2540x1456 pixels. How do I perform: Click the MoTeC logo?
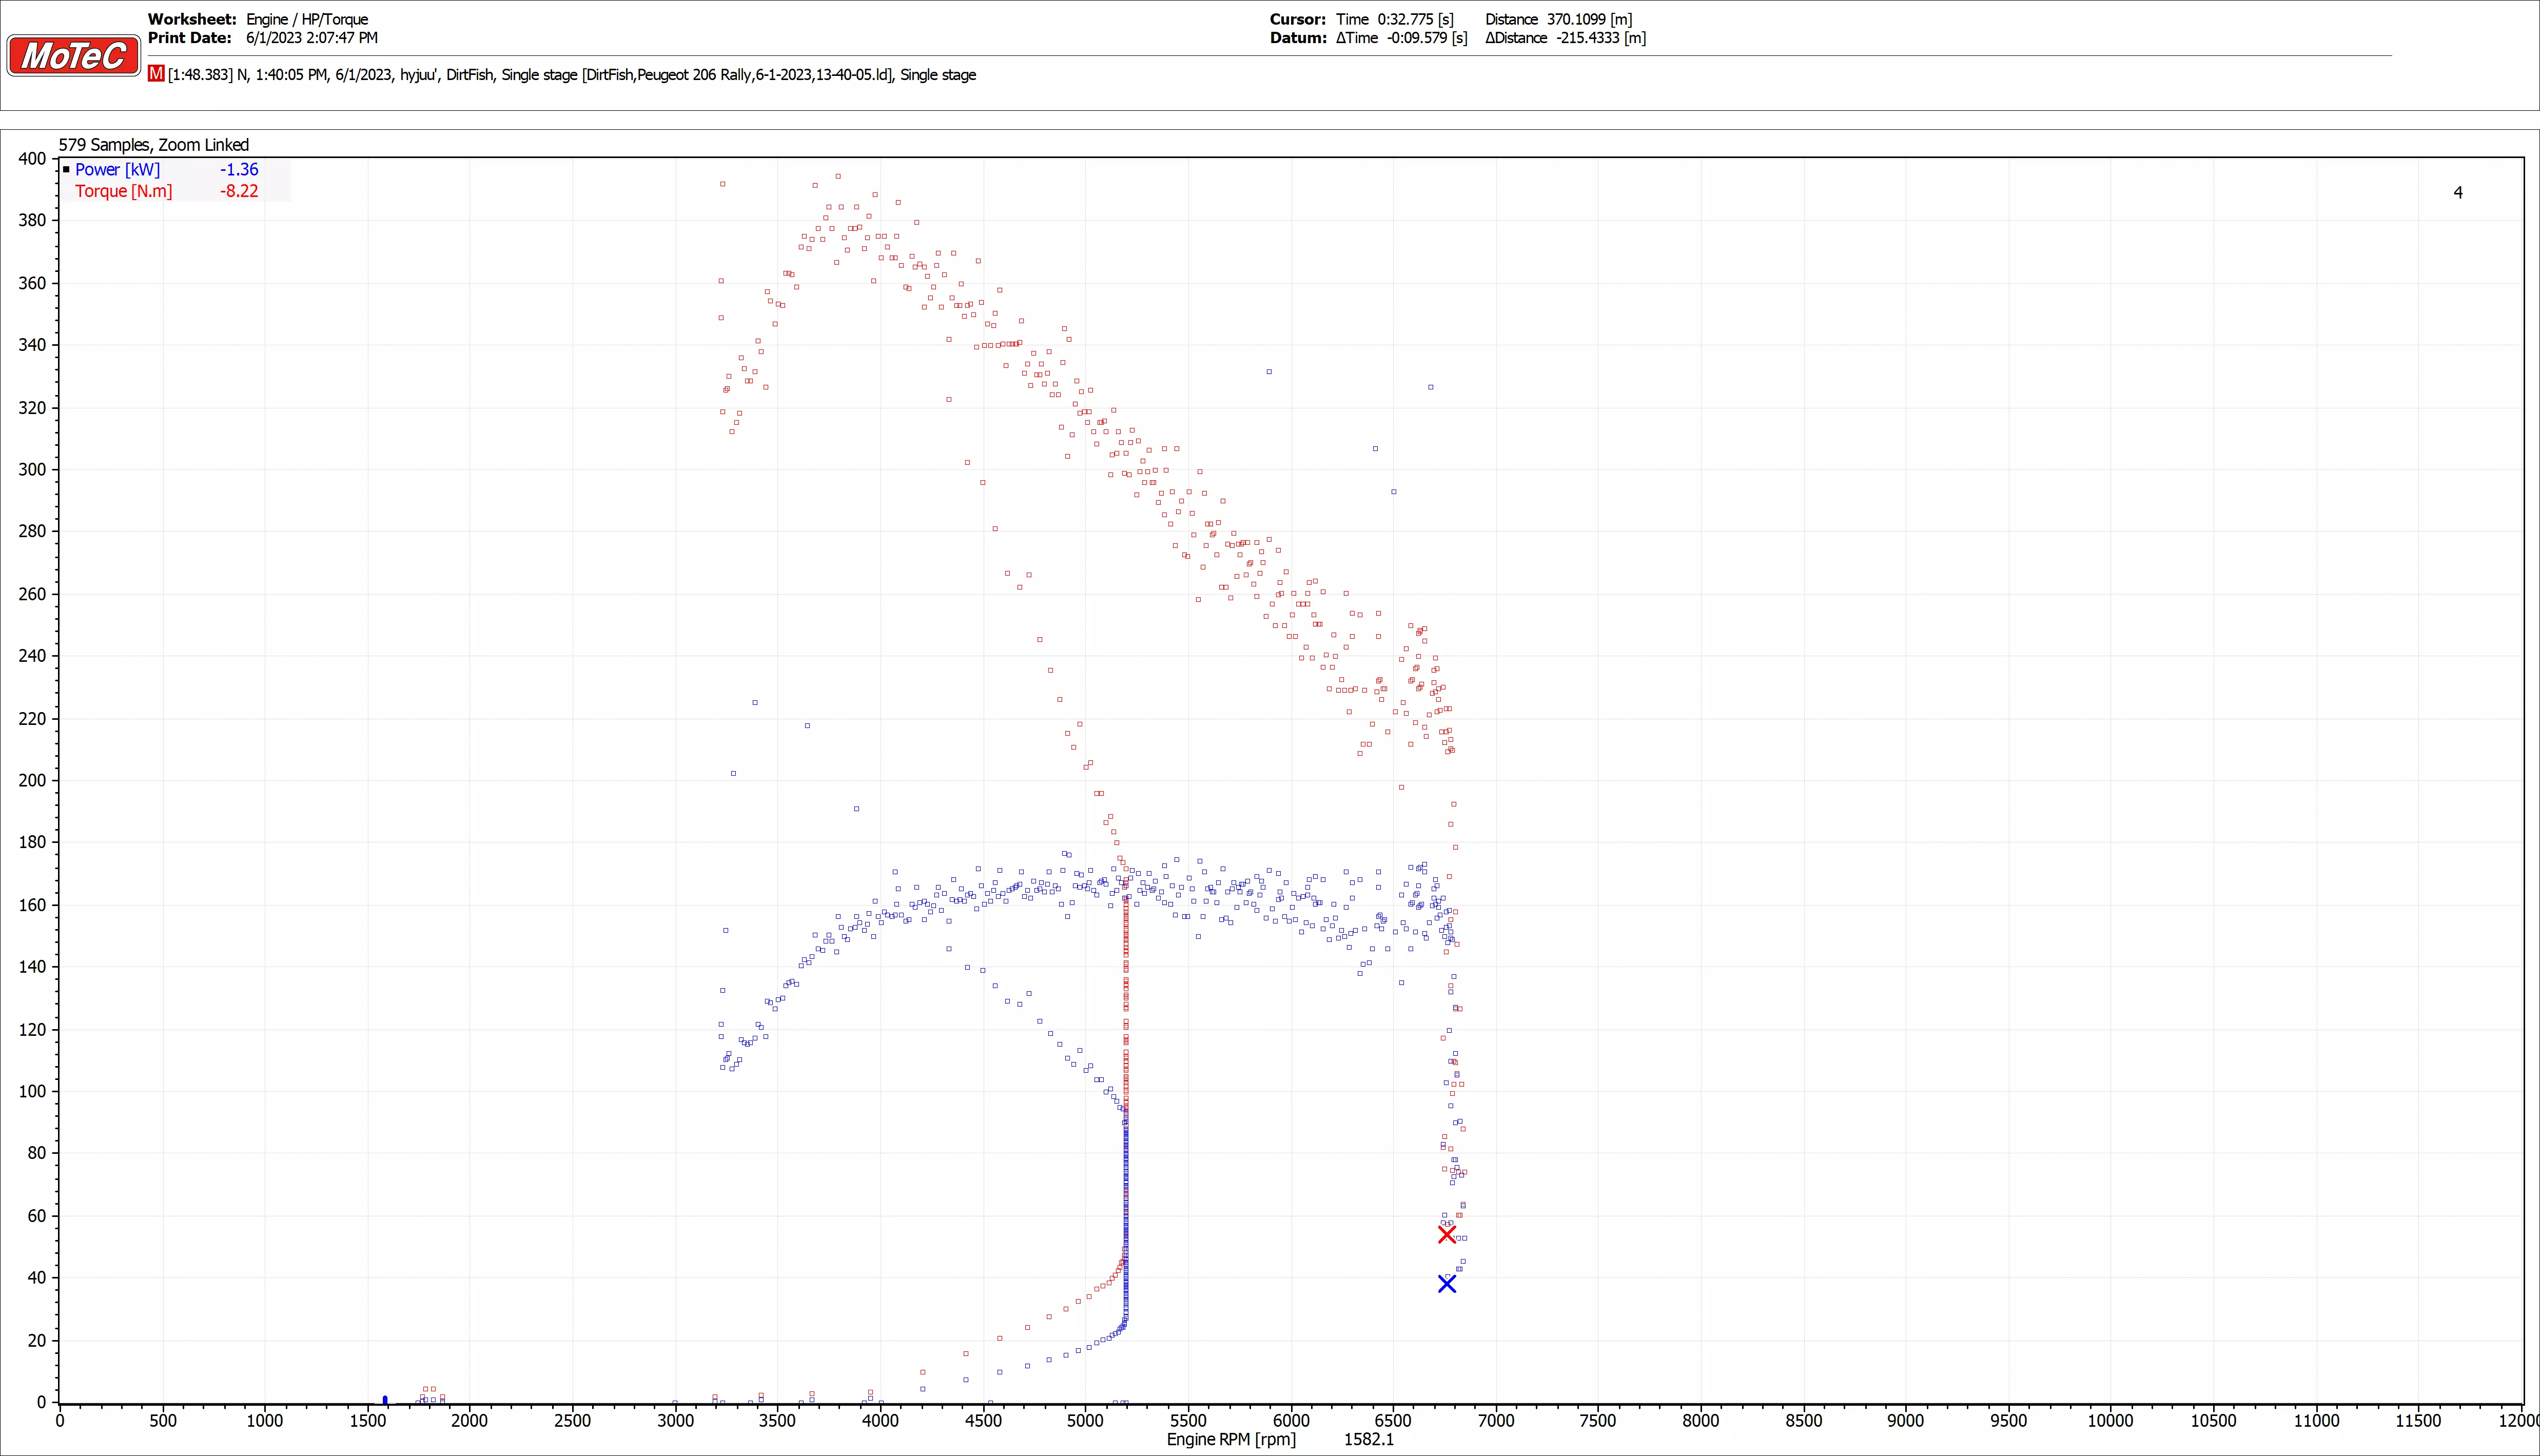[x=73, y=55]
